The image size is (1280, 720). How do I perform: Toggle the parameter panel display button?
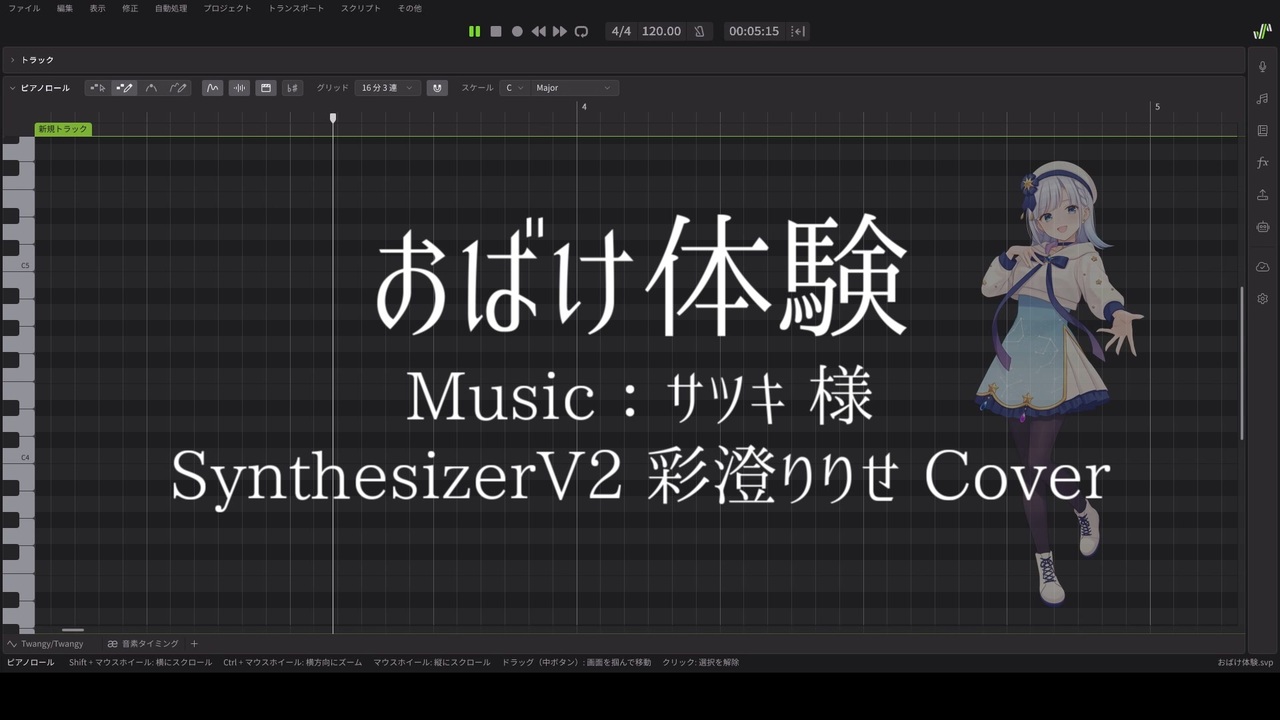coord(266,88)
